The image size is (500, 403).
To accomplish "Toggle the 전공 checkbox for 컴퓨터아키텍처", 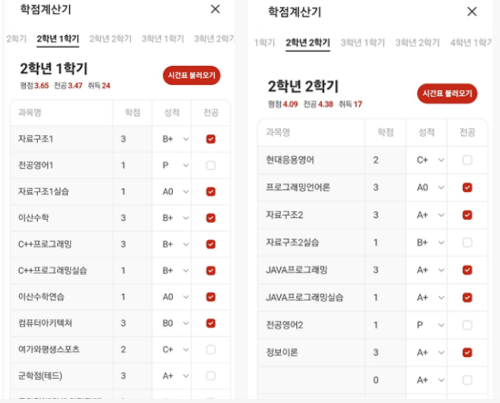I will click(211, 323).
